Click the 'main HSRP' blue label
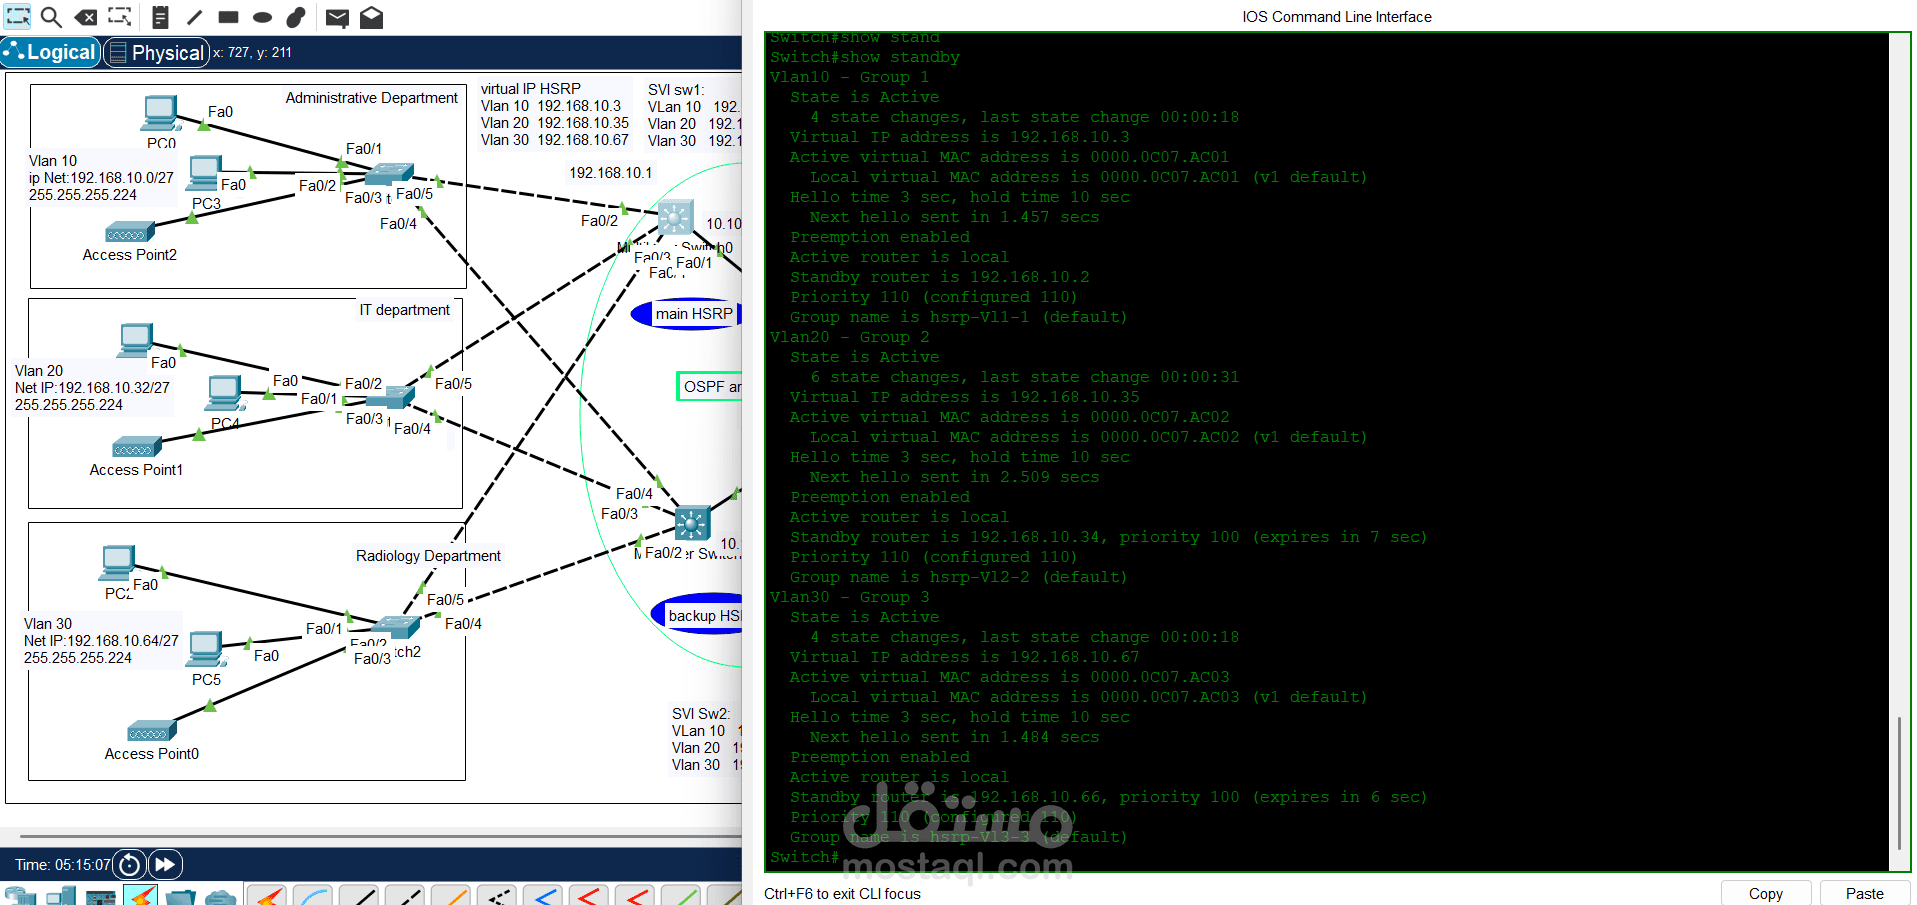Screen dimensions: 1917x905 (688, 314)
